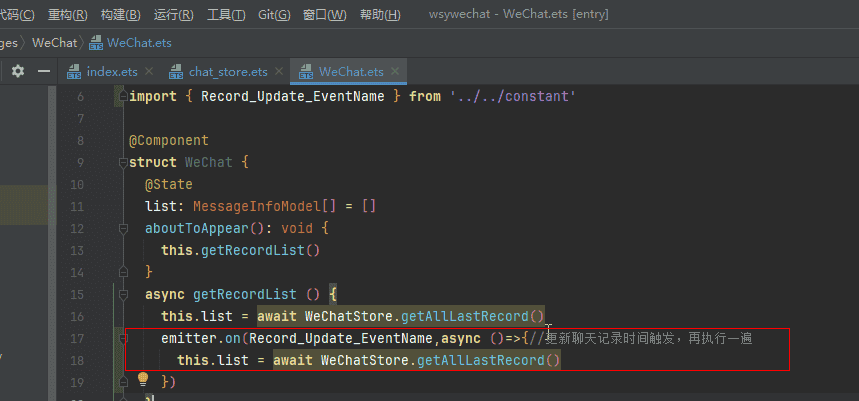Click emitter.on on line 17
The image size is (859, 401).
[x=201, y=338]
